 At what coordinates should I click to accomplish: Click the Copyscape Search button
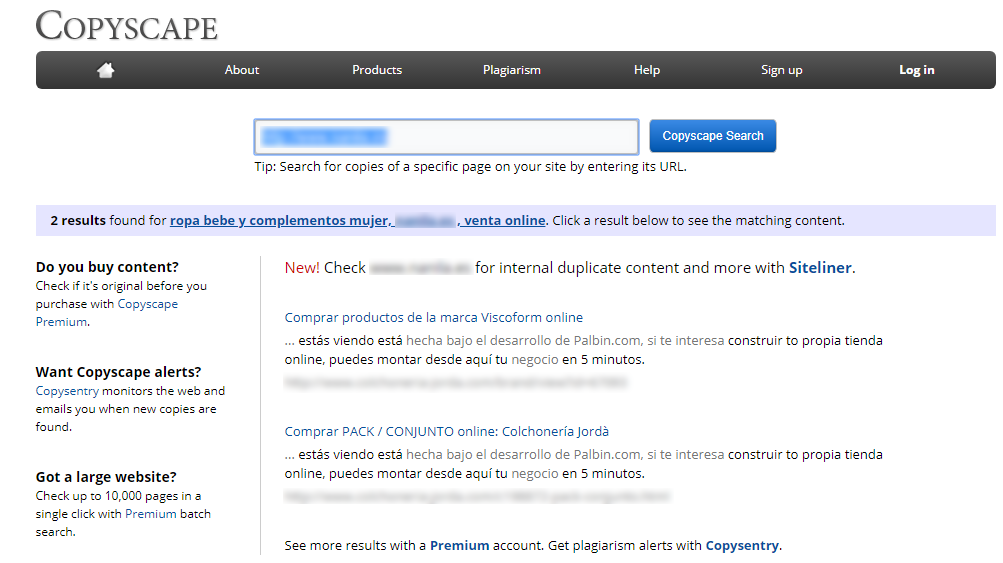713,136
